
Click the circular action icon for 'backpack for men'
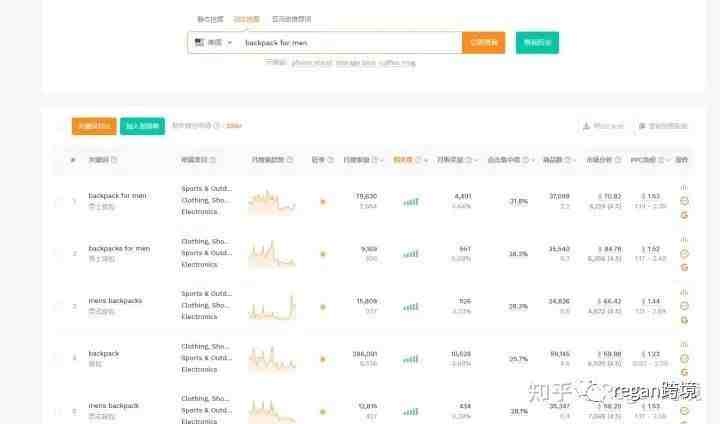684,201
